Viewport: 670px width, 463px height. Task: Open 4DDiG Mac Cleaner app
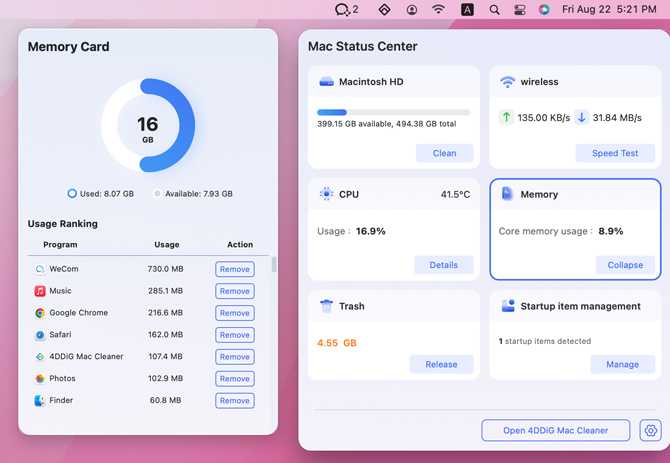point(555,430)
